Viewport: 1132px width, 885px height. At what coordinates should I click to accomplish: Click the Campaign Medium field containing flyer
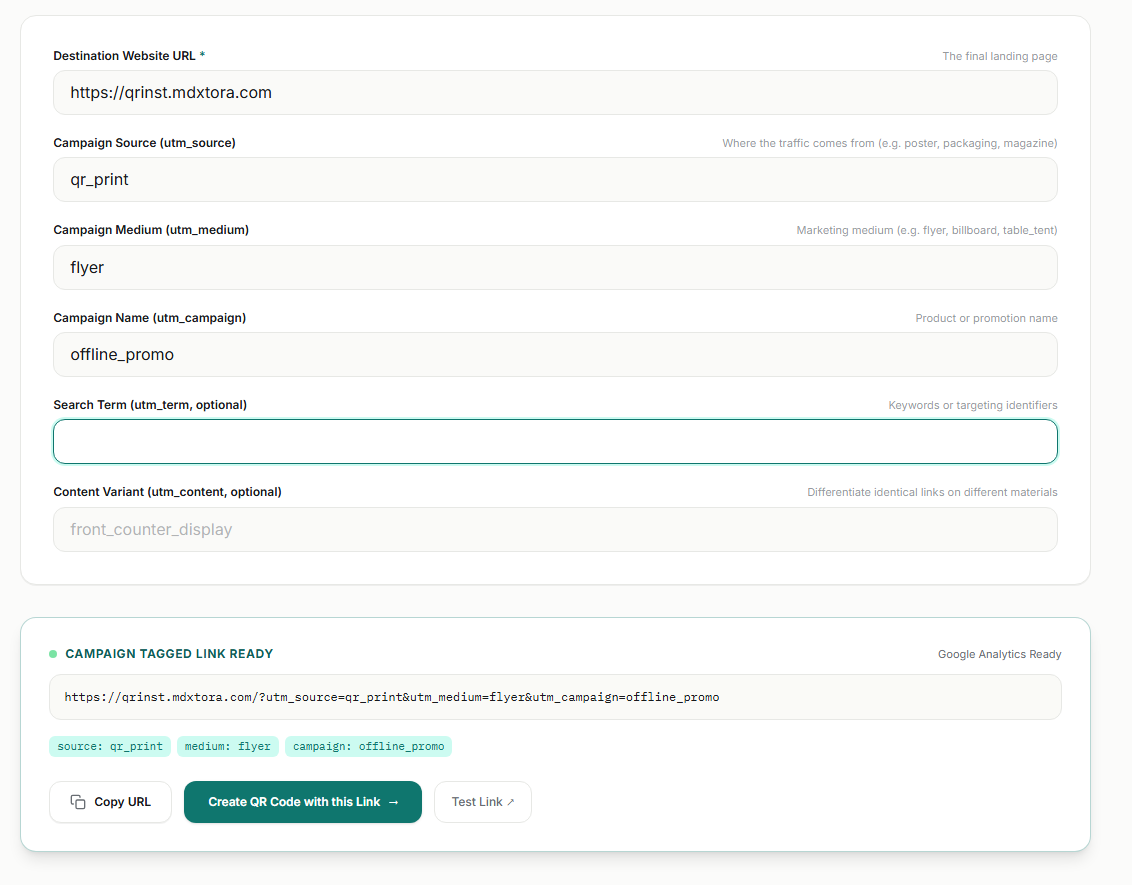pos(555,268)
